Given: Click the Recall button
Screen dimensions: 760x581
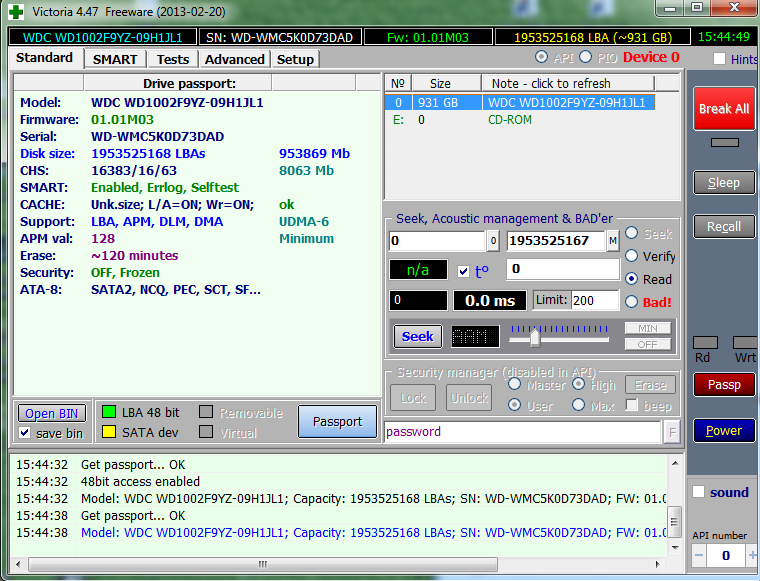Looking at the screenshot, I should coord(723,226).
